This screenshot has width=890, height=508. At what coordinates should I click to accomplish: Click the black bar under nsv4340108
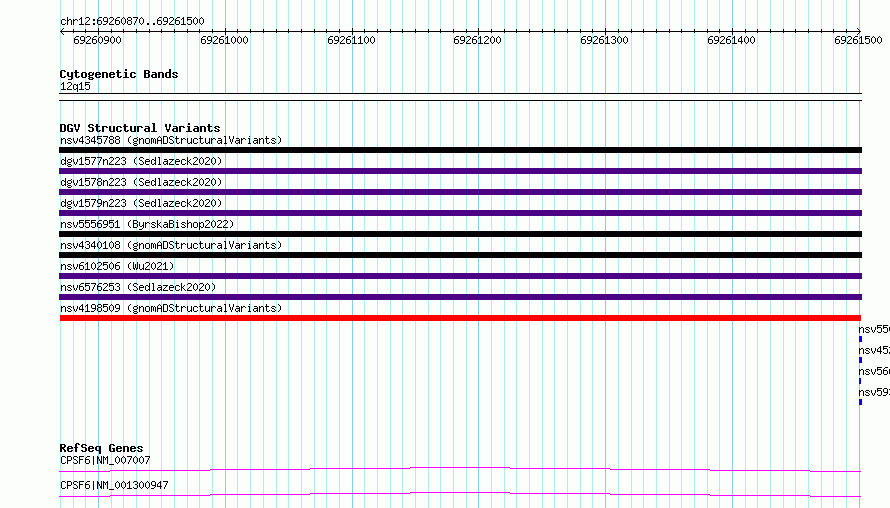pyautogui.click(x=460, y=255)
